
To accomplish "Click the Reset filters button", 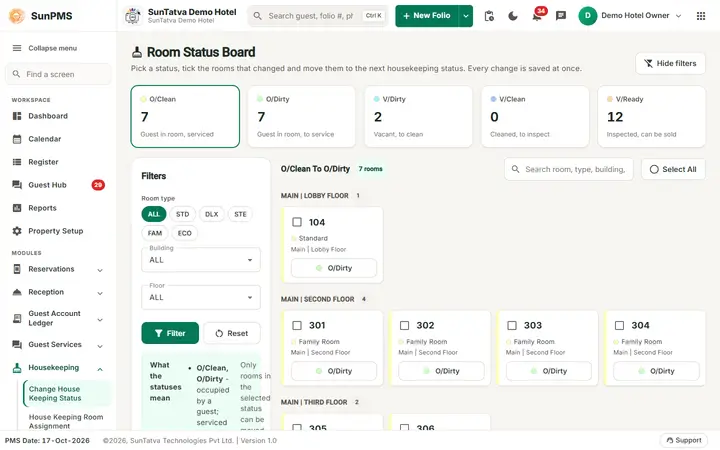I will pos(231,333).
